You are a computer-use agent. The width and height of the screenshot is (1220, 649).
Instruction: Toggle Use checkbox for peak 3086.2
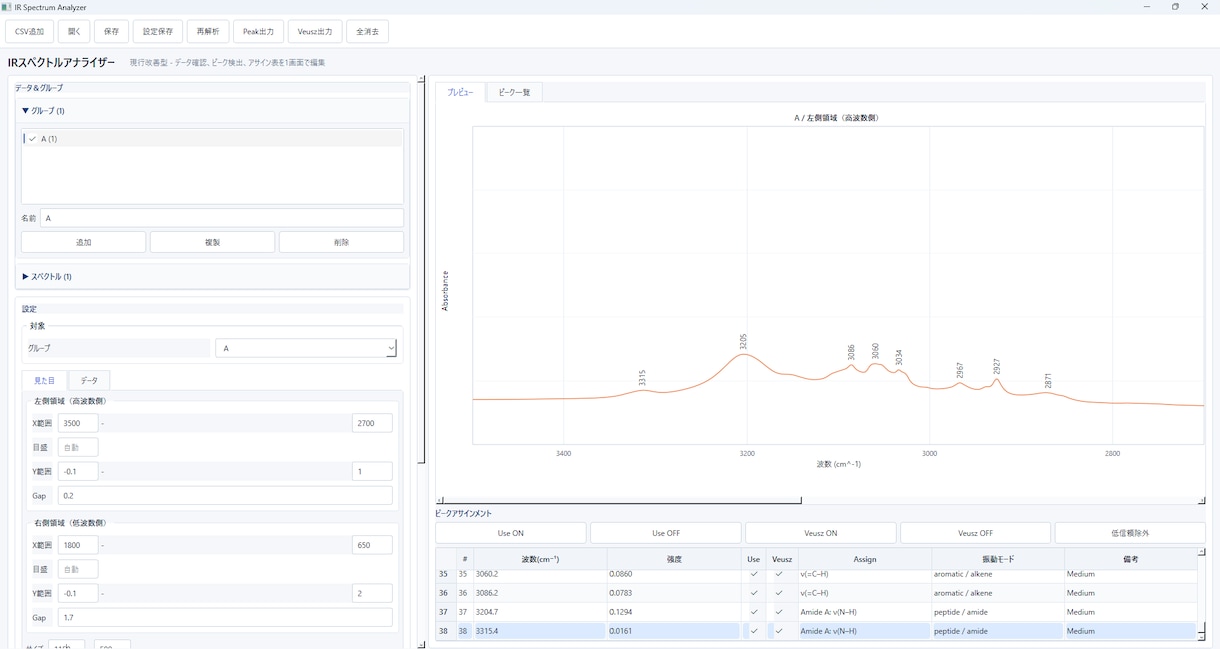(754, 593)
